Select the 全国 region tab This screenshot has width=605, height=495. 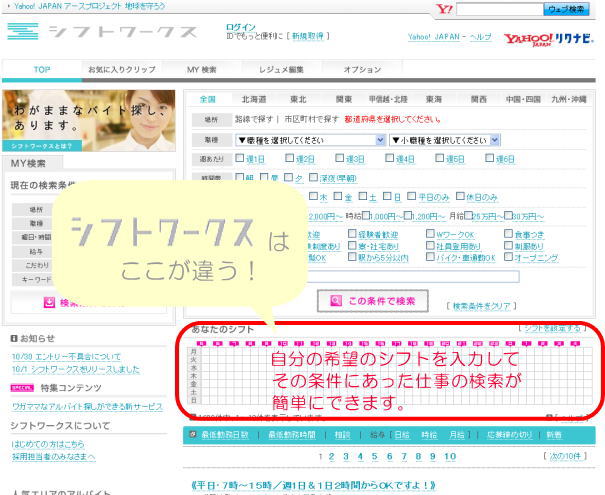coord(208,100)
